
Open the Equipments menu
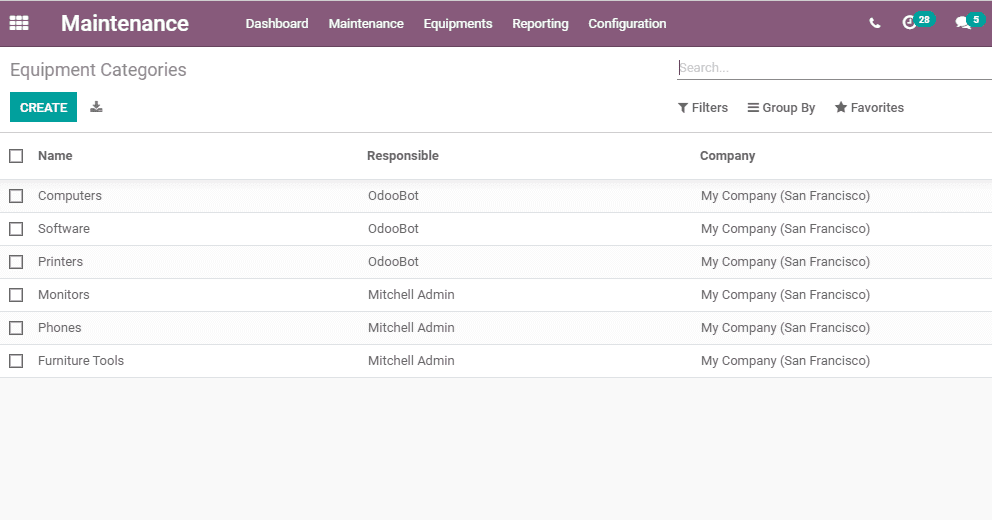pyautogui.click(x=458, y=23)
